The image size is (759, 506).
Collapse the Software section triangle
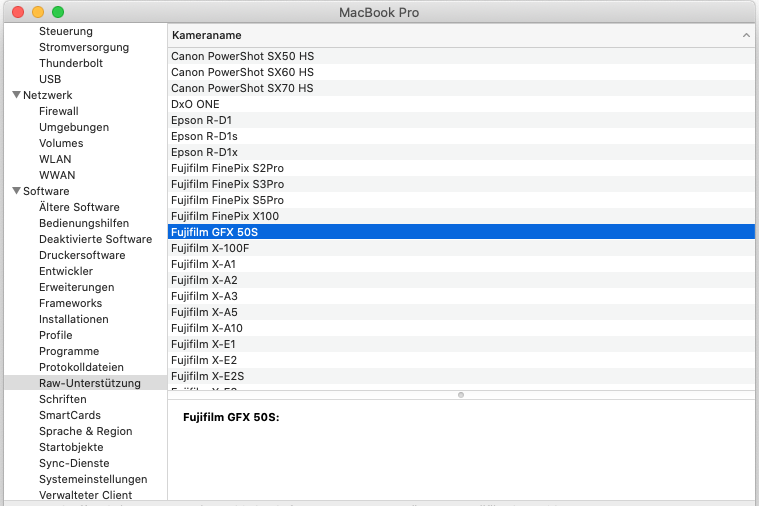16,190
